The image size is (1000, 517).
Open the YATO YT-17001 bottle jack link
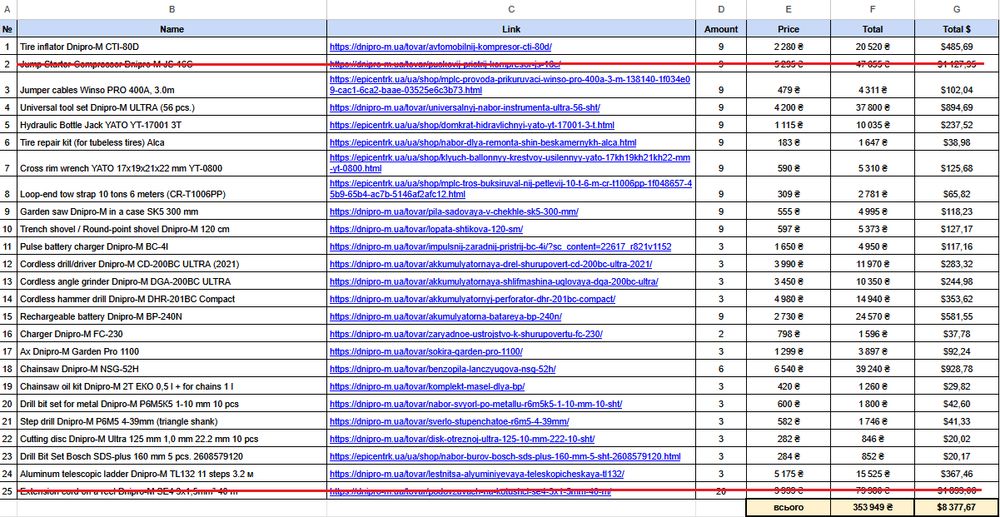(472, 125)
